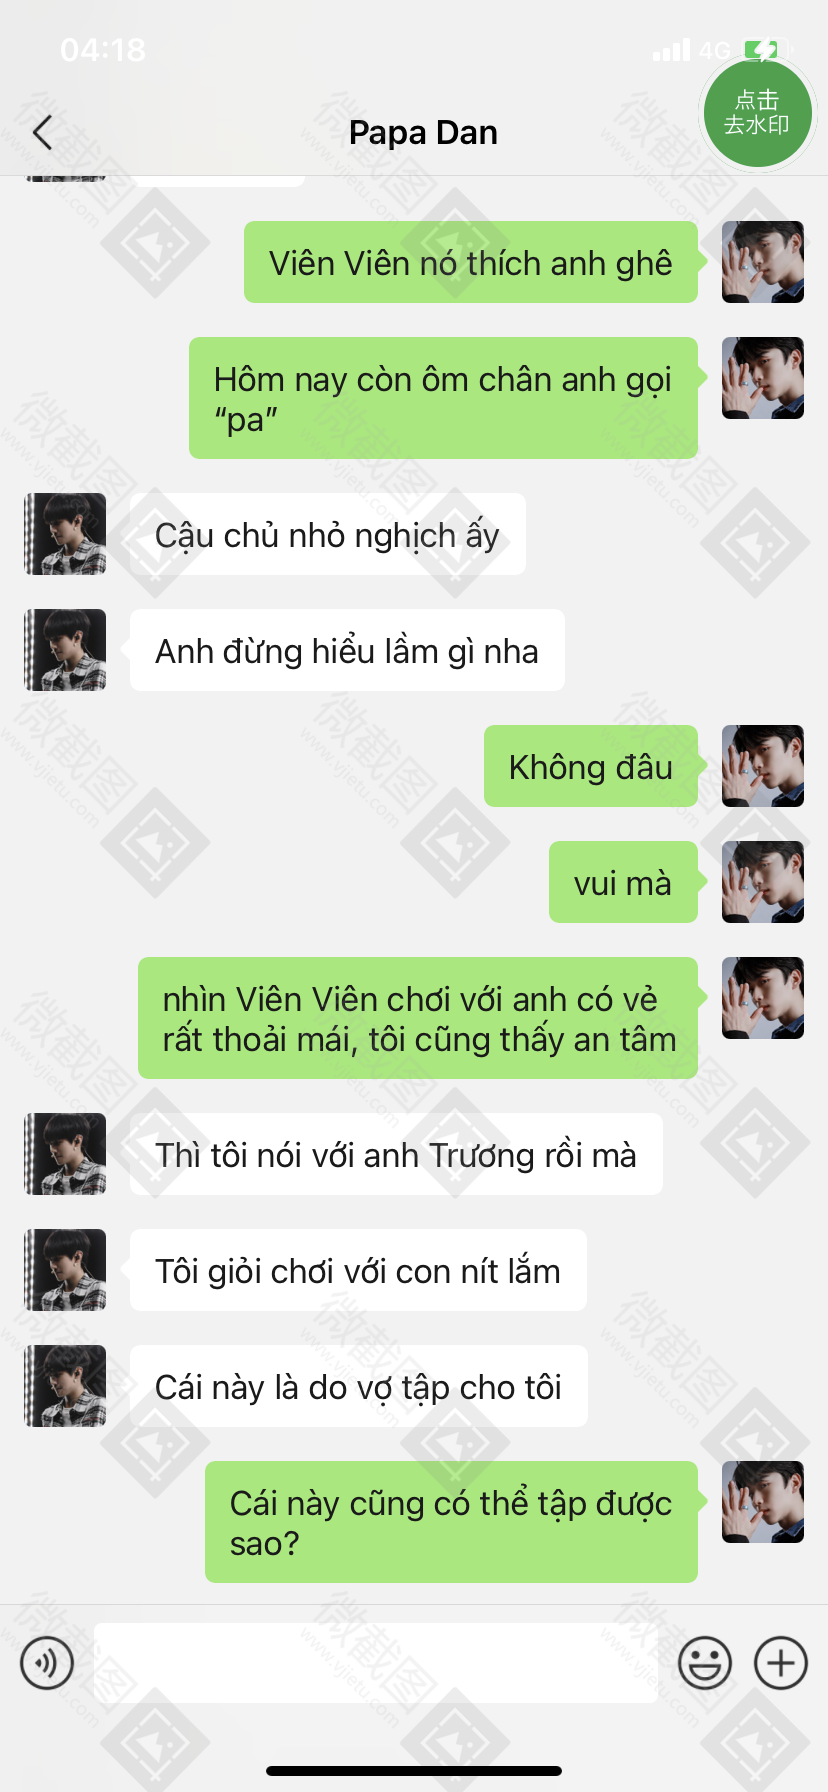Tap avatar beside "Viên Viên nó thích anh ghê"
This screenshot has width=828, height=1792.
pos(763,262)
